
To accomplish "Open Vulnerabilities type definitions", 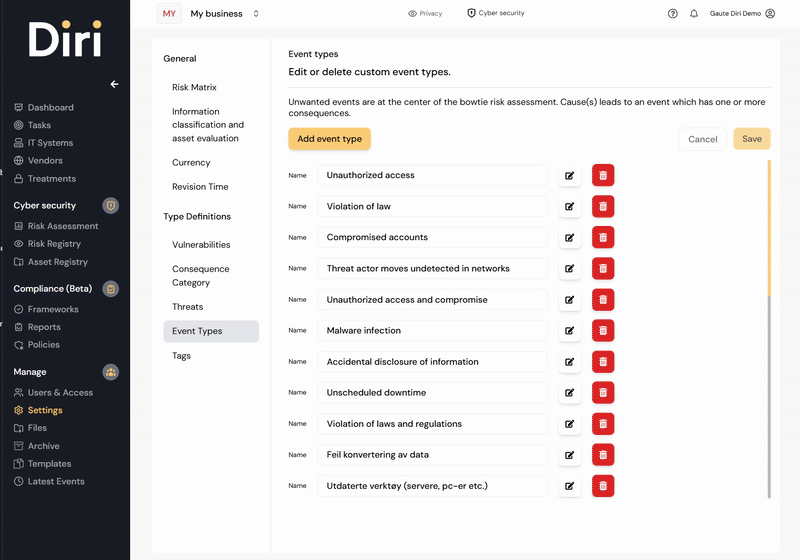I will [201, 245].
